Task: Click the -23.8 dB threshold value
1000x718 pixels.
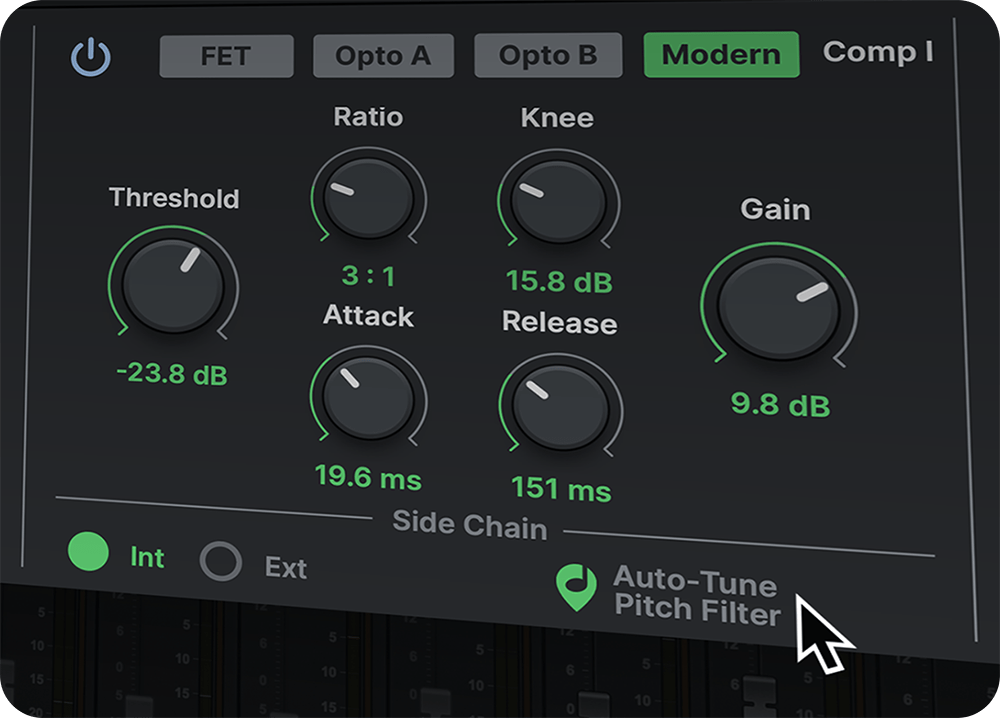Action: (172, 375)
